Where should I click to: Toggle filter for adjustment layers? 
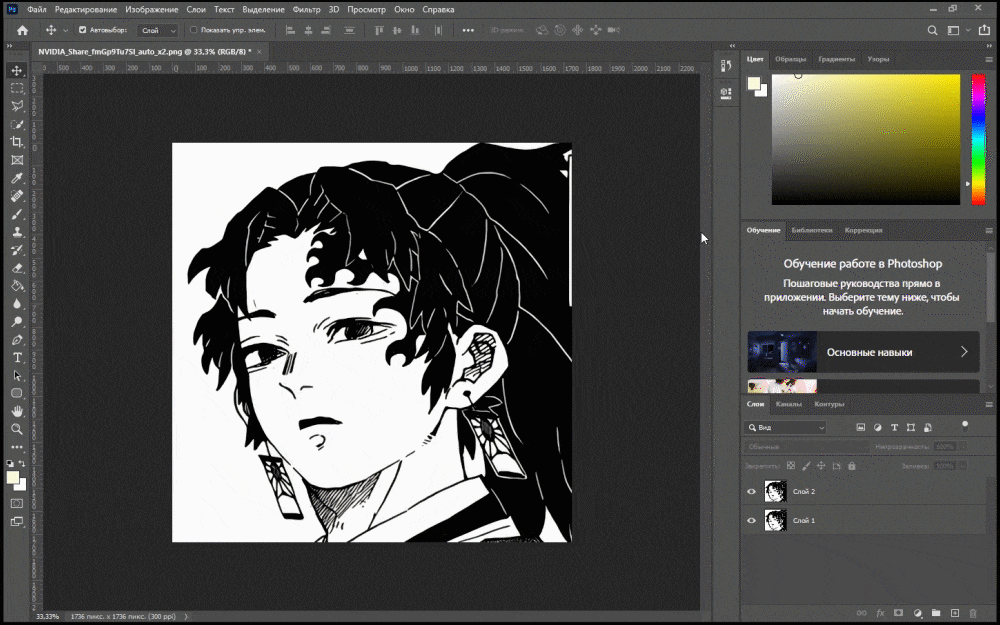pos(878,427)
